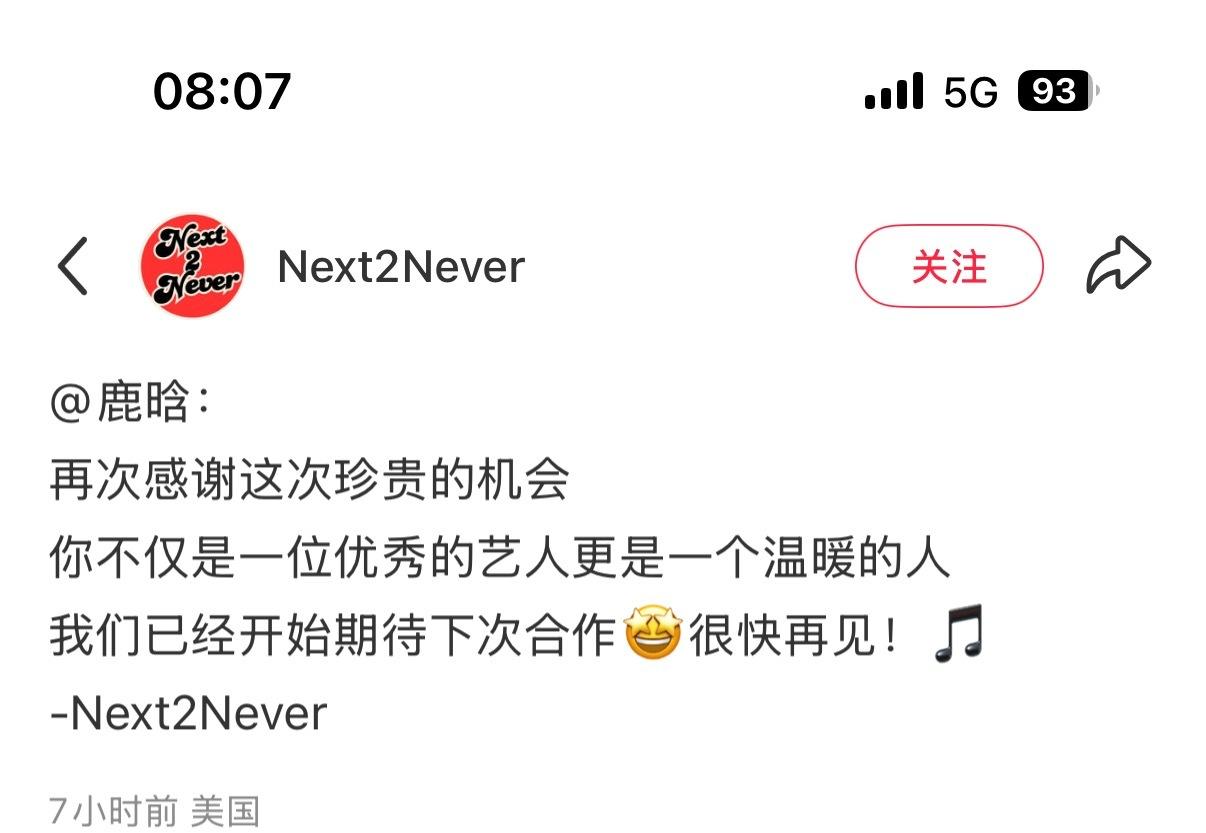Tap the music notes emoji
The image size is (1206, 833).
coord(958,634)
